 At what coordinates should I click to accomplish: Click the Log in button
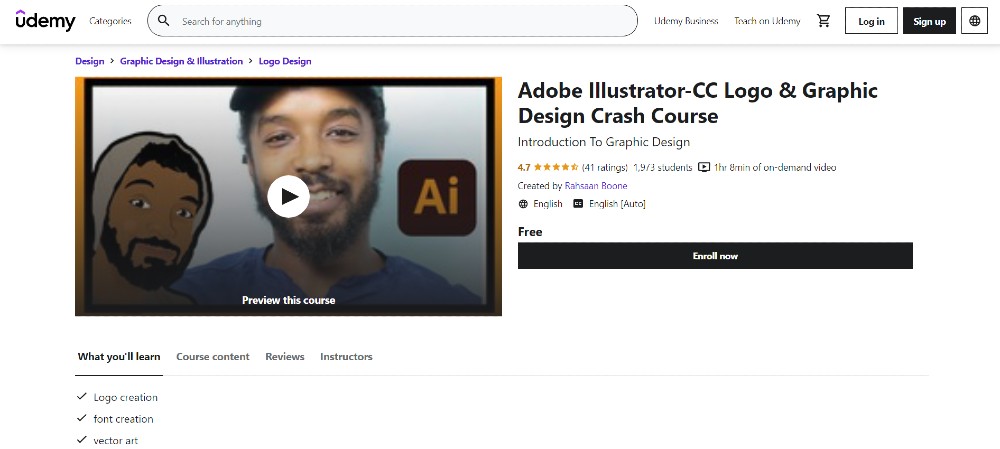pyautogui.click(x=871, y=21)
